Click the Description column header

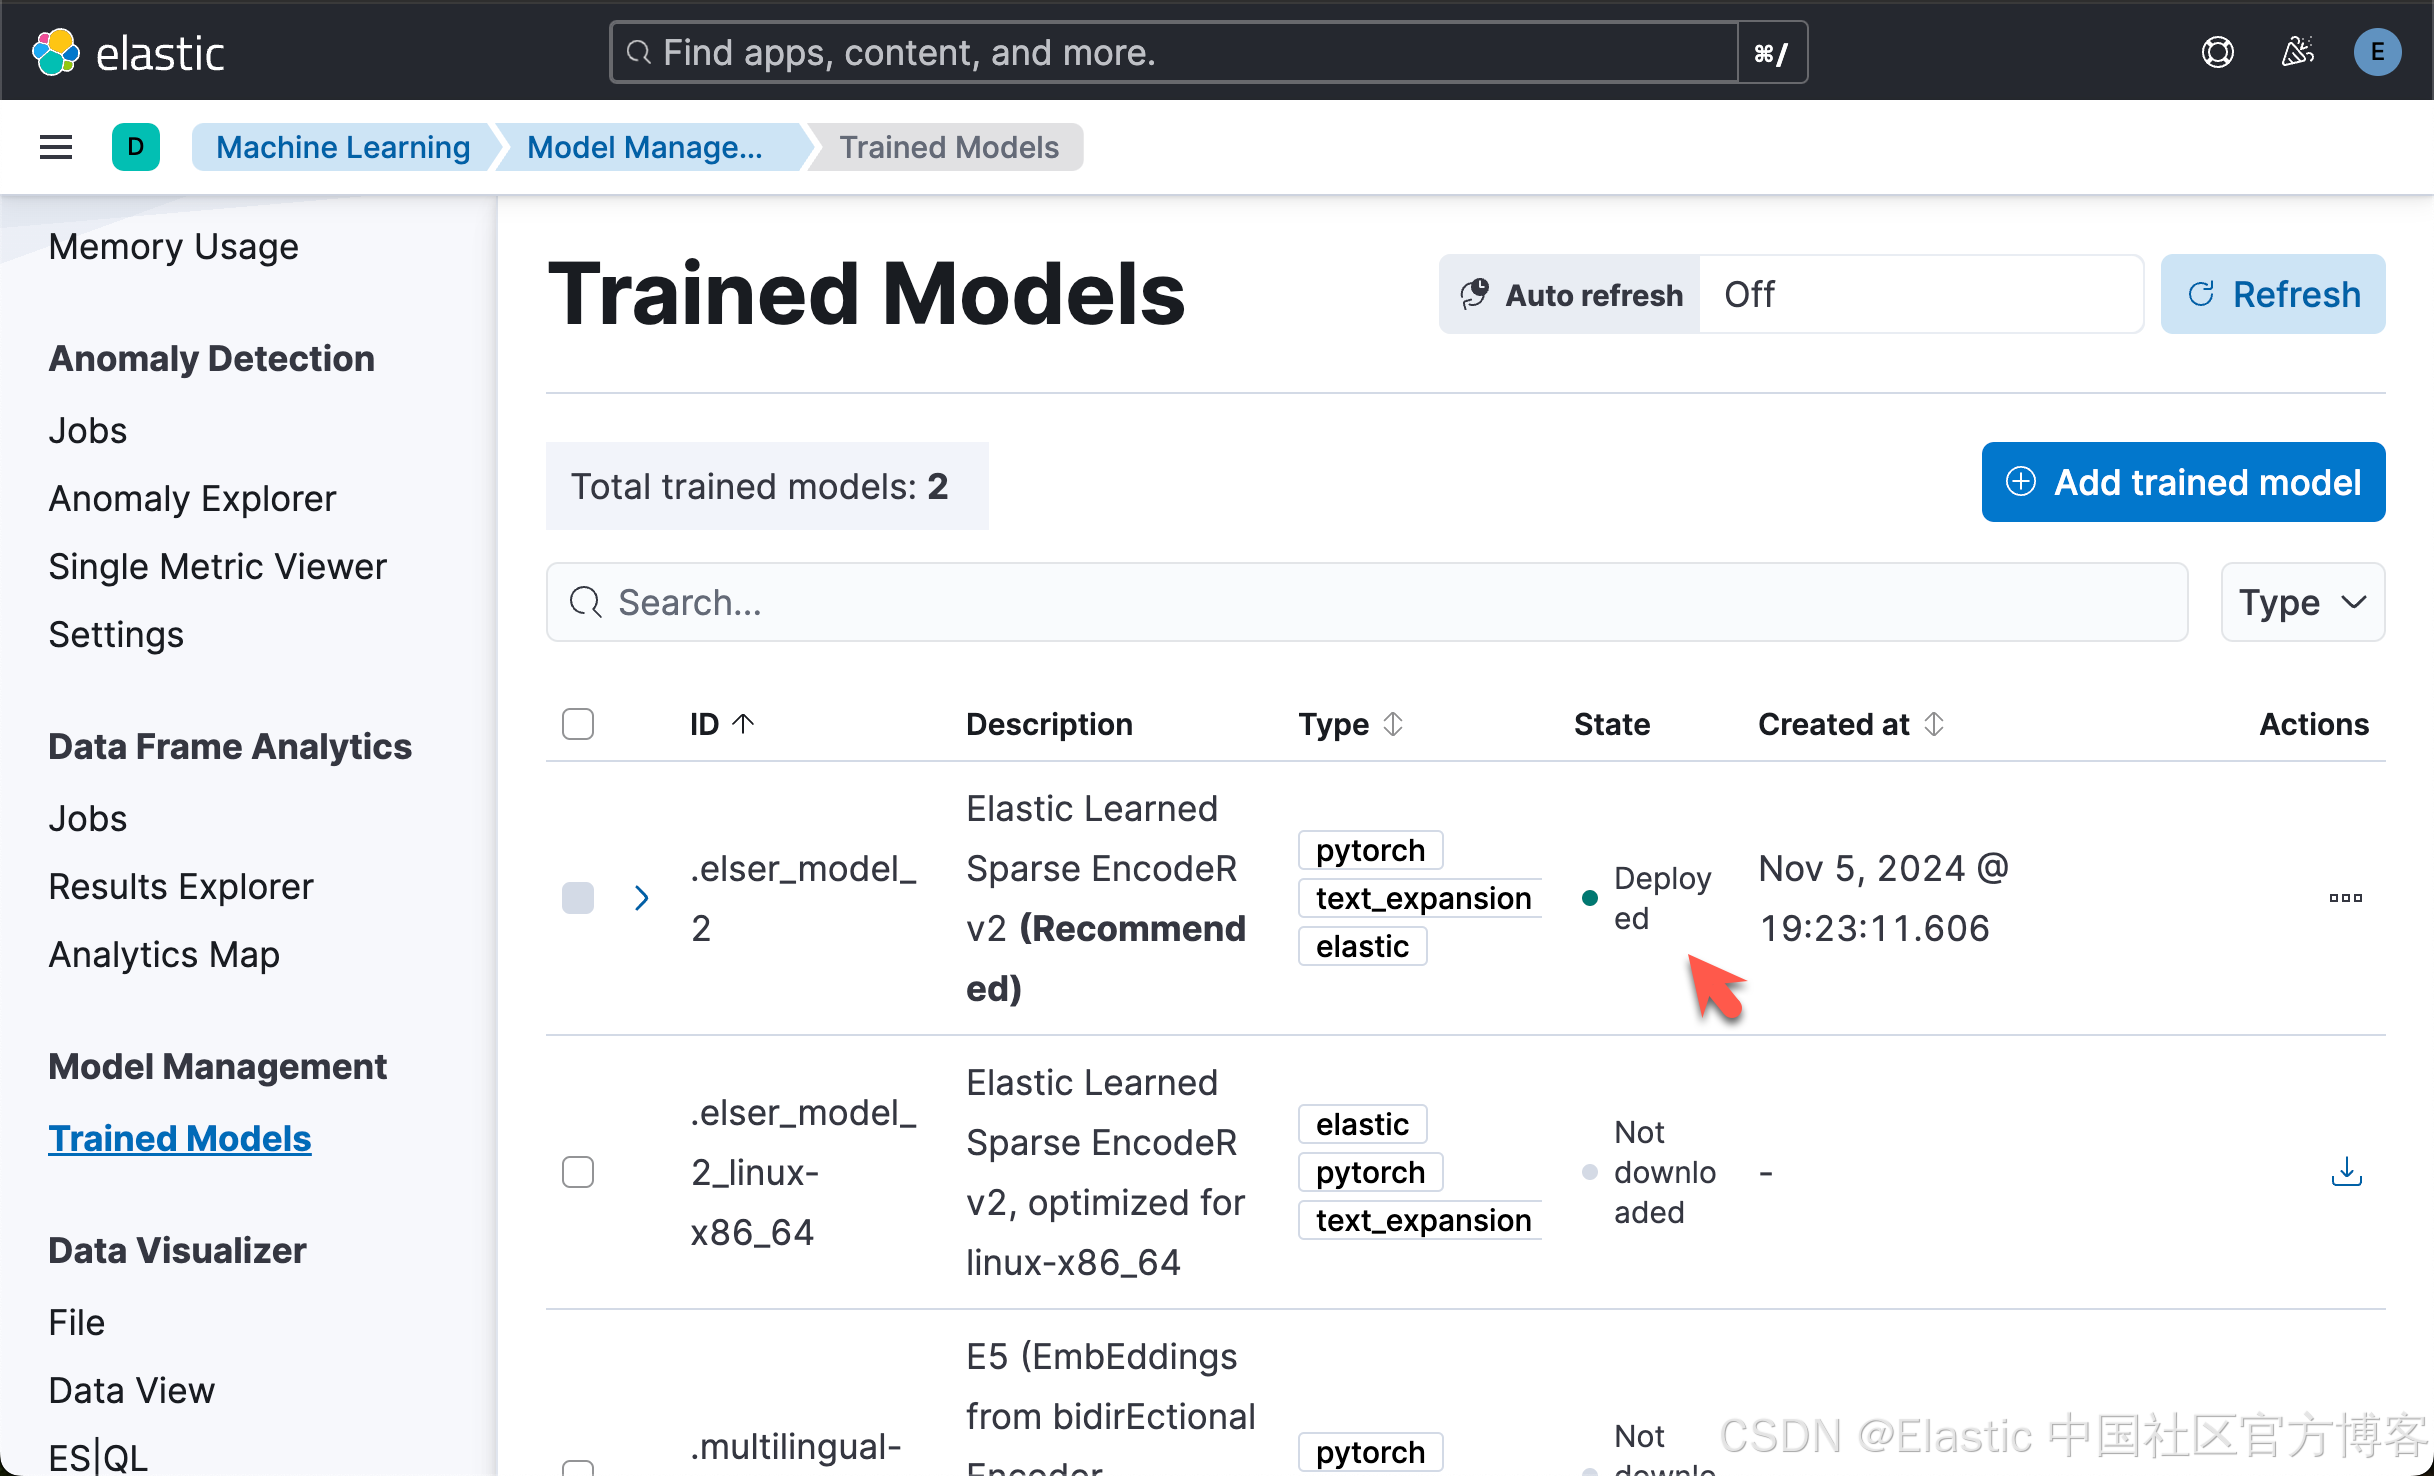tap(1049, 723)
